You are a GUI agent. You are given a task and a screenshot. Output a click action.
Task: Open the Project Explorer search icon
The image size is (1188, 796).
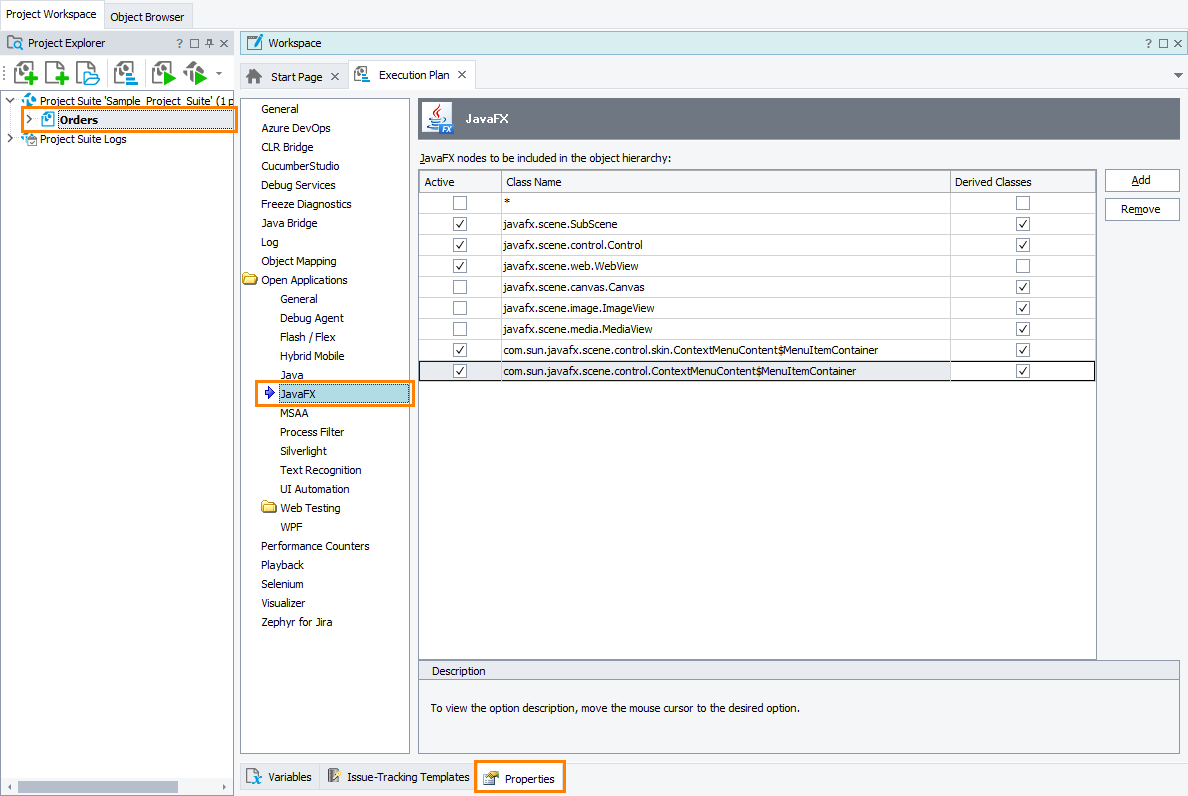click(x=14, y=43)
